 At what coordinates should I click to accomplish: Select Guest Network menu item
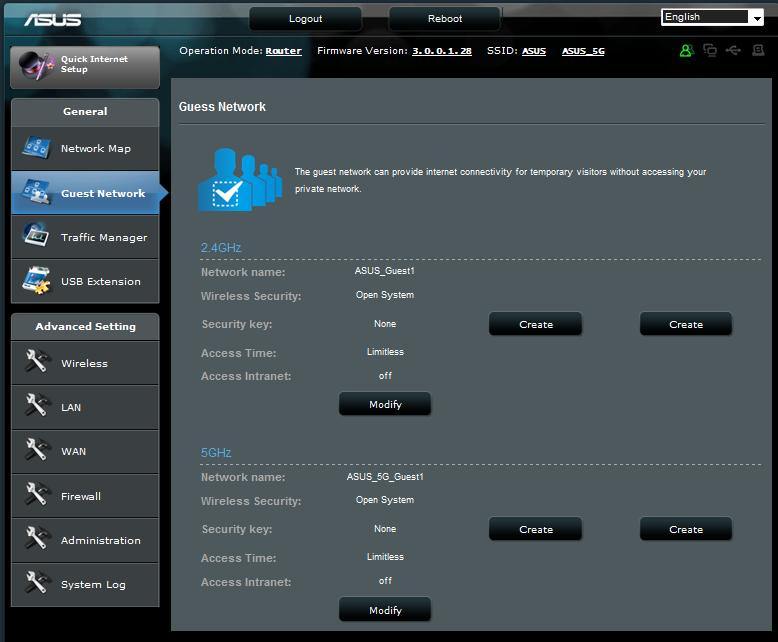click(x=85, y=193)
